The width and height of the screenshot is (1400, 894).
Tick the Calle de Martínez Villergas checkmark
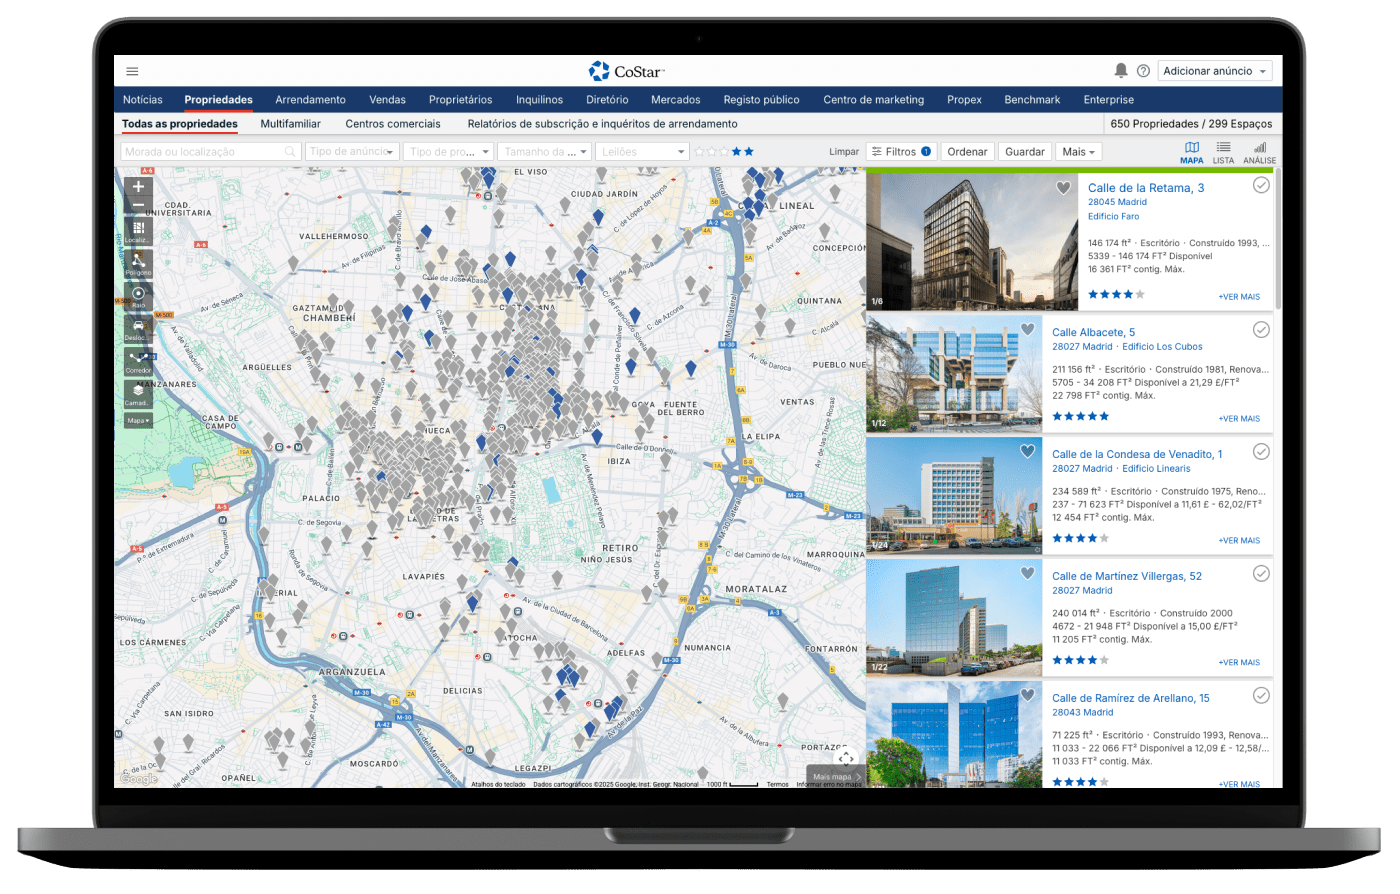click(x=1261, y=573)
